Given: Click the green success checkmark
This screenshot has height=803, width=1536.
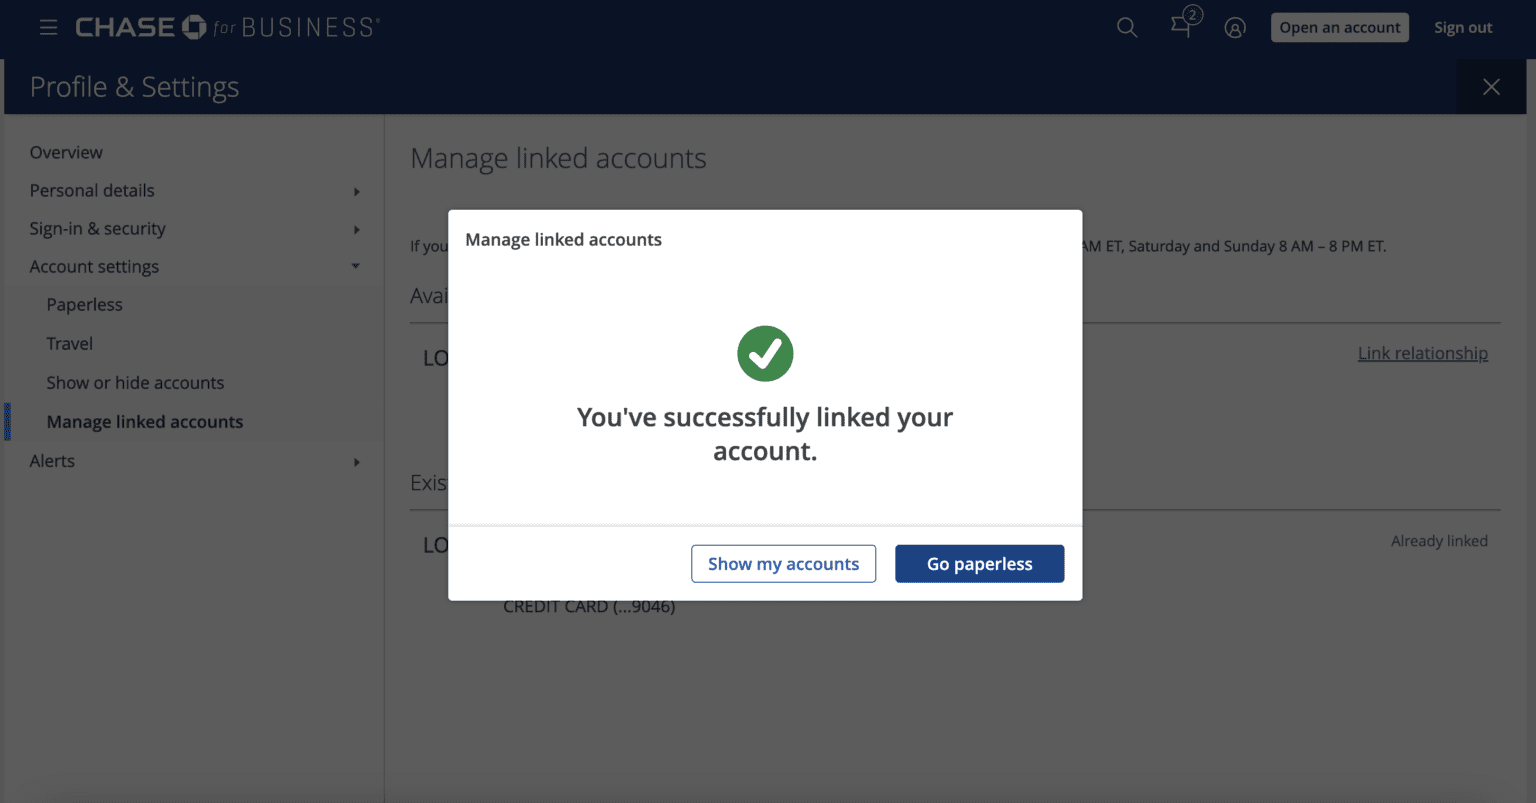Looking at the screenshot, I should [765, 353].
